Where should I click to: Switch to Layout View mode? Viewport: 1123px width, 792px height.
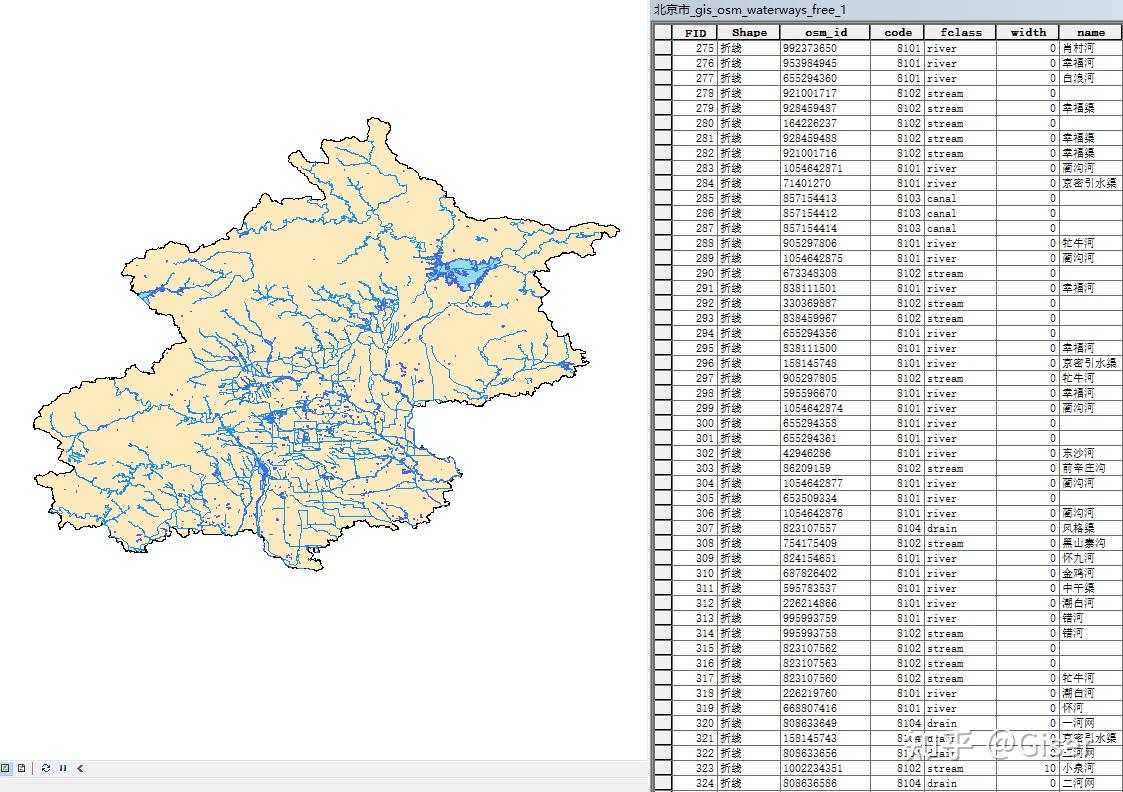(21, 768)
